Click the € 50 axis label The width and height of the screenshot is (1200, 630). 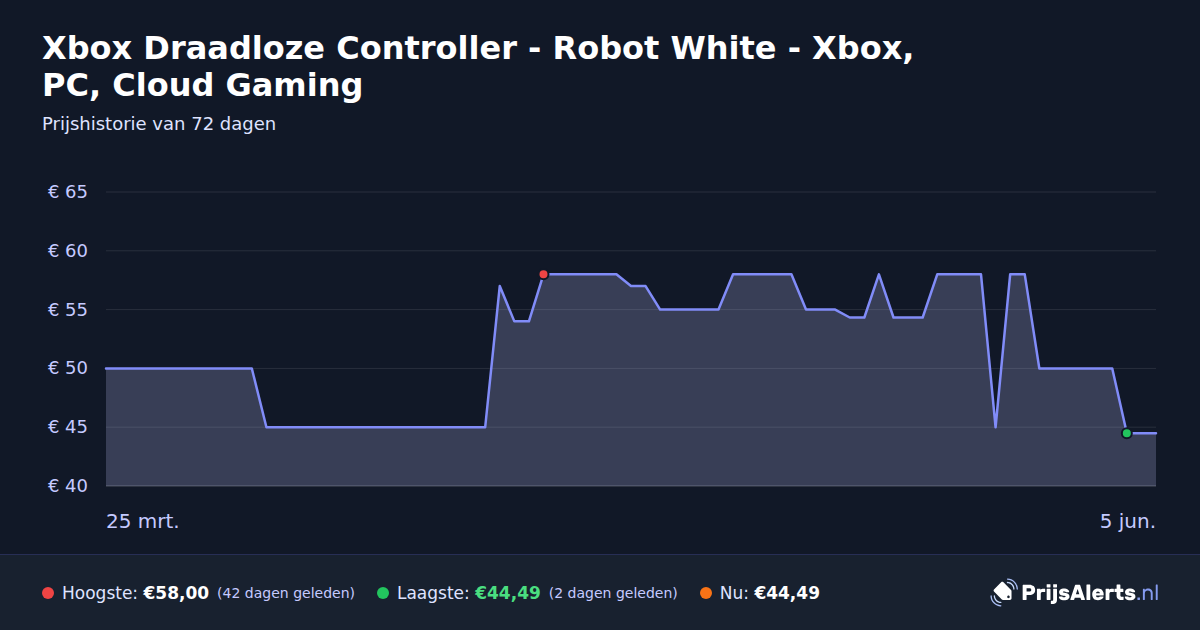(68, 368)
